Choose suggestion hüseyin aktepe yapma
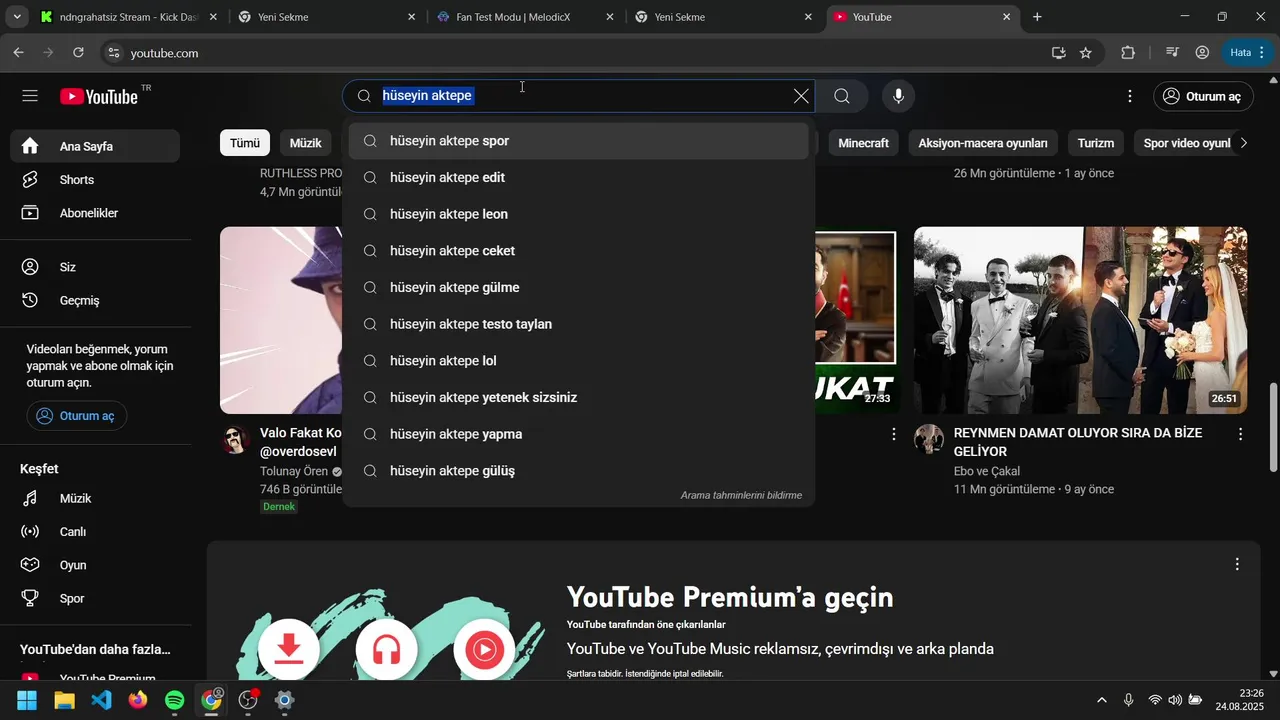 [x=578, y=434]
